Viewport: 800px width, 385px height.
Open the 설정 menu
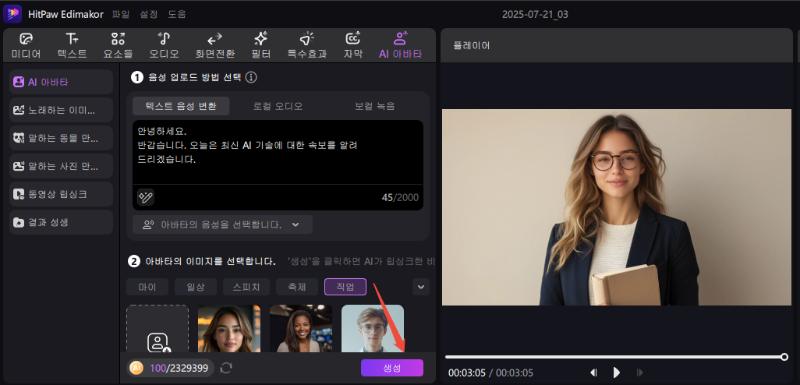coord(148,14)
